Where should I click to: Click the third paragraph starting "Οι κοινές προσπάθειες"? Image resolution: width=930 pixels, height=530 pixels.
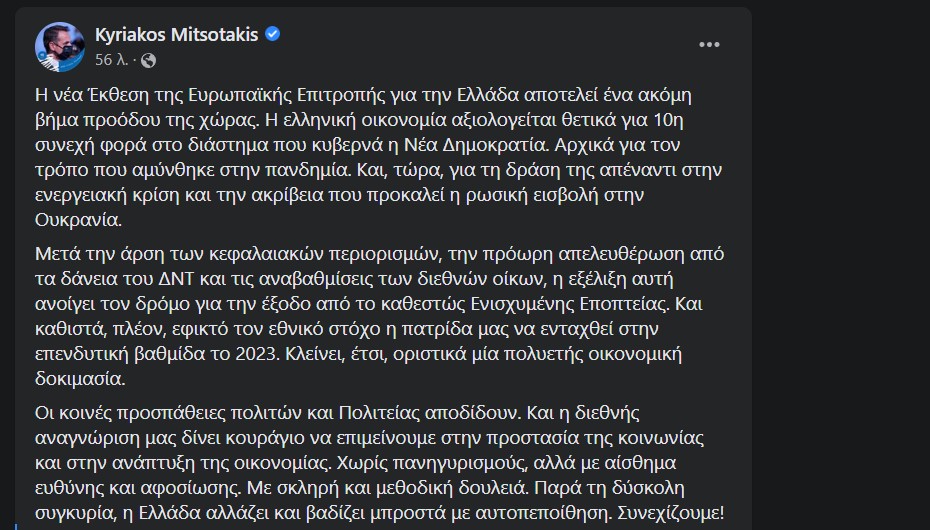tap(380, 462)
